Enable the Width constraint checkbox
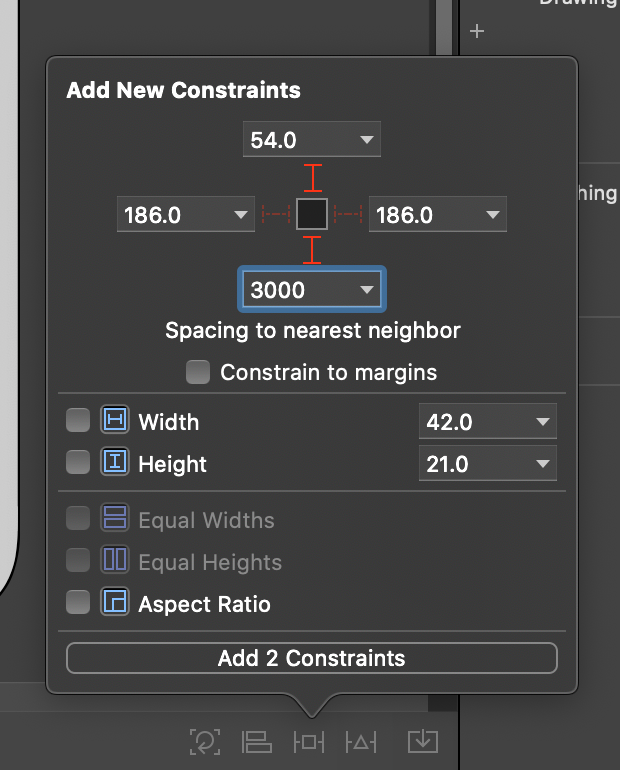The image size is (620, 770). [78, 421]
